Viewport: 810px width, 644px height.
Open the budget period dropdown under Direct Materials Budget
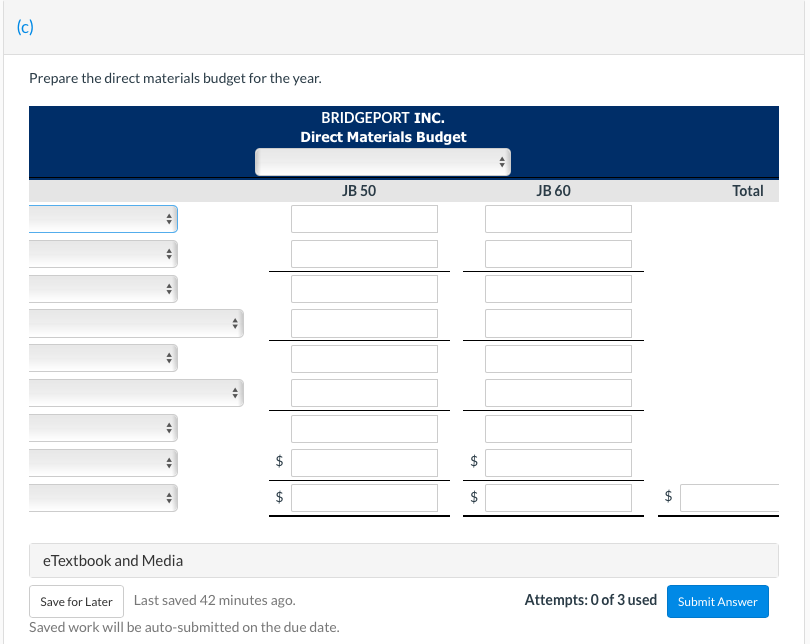click(x=383, y=162)
